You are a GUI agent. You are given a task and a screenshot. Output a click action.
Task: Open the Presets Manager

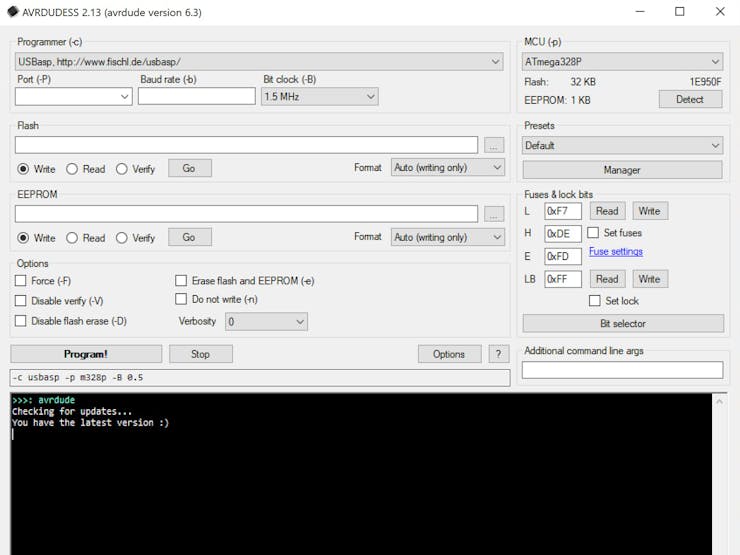tap(622, 170)
